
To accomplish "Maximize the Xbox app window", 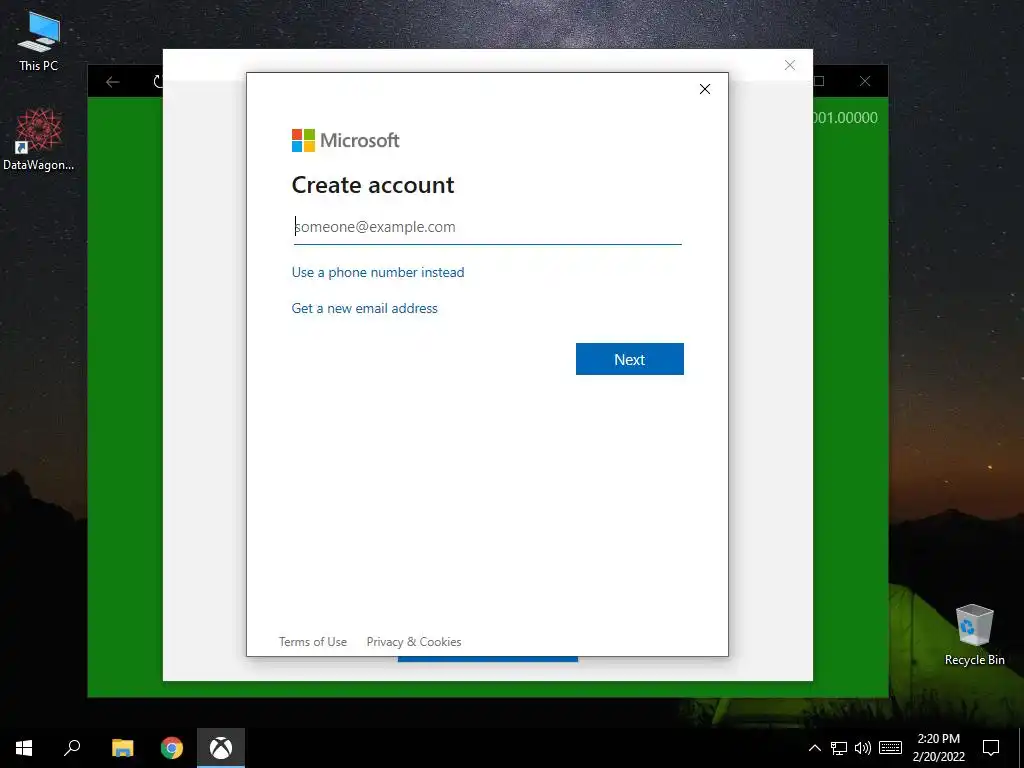I will coord(820,81).
